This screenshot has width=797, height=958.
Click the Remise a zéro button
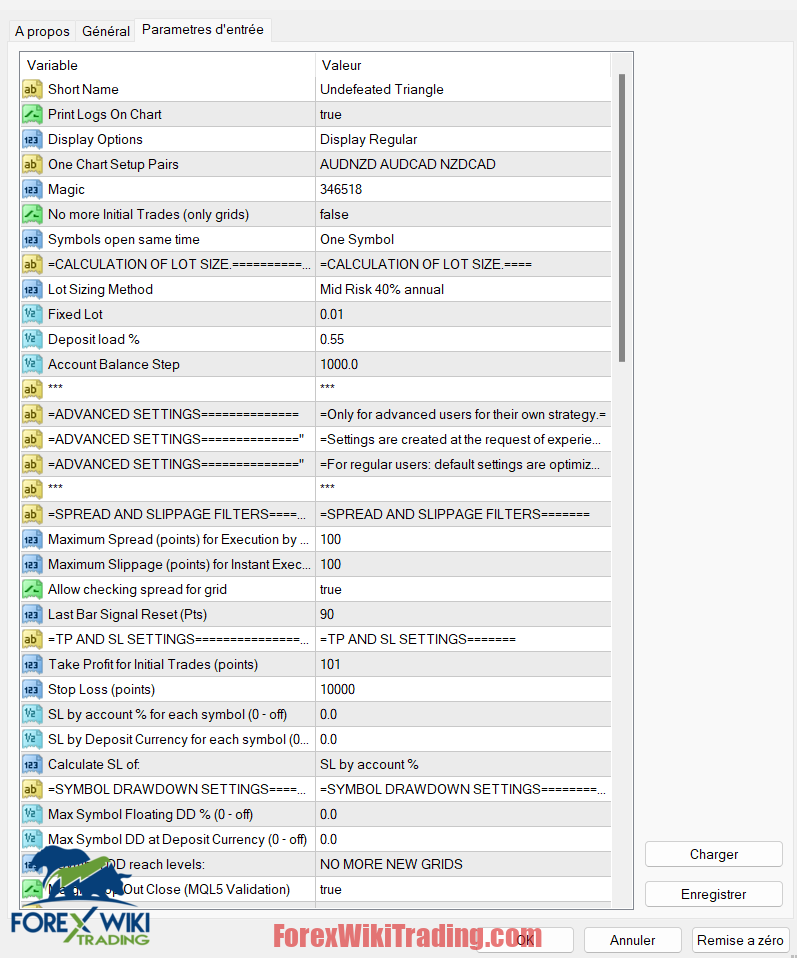740,940
